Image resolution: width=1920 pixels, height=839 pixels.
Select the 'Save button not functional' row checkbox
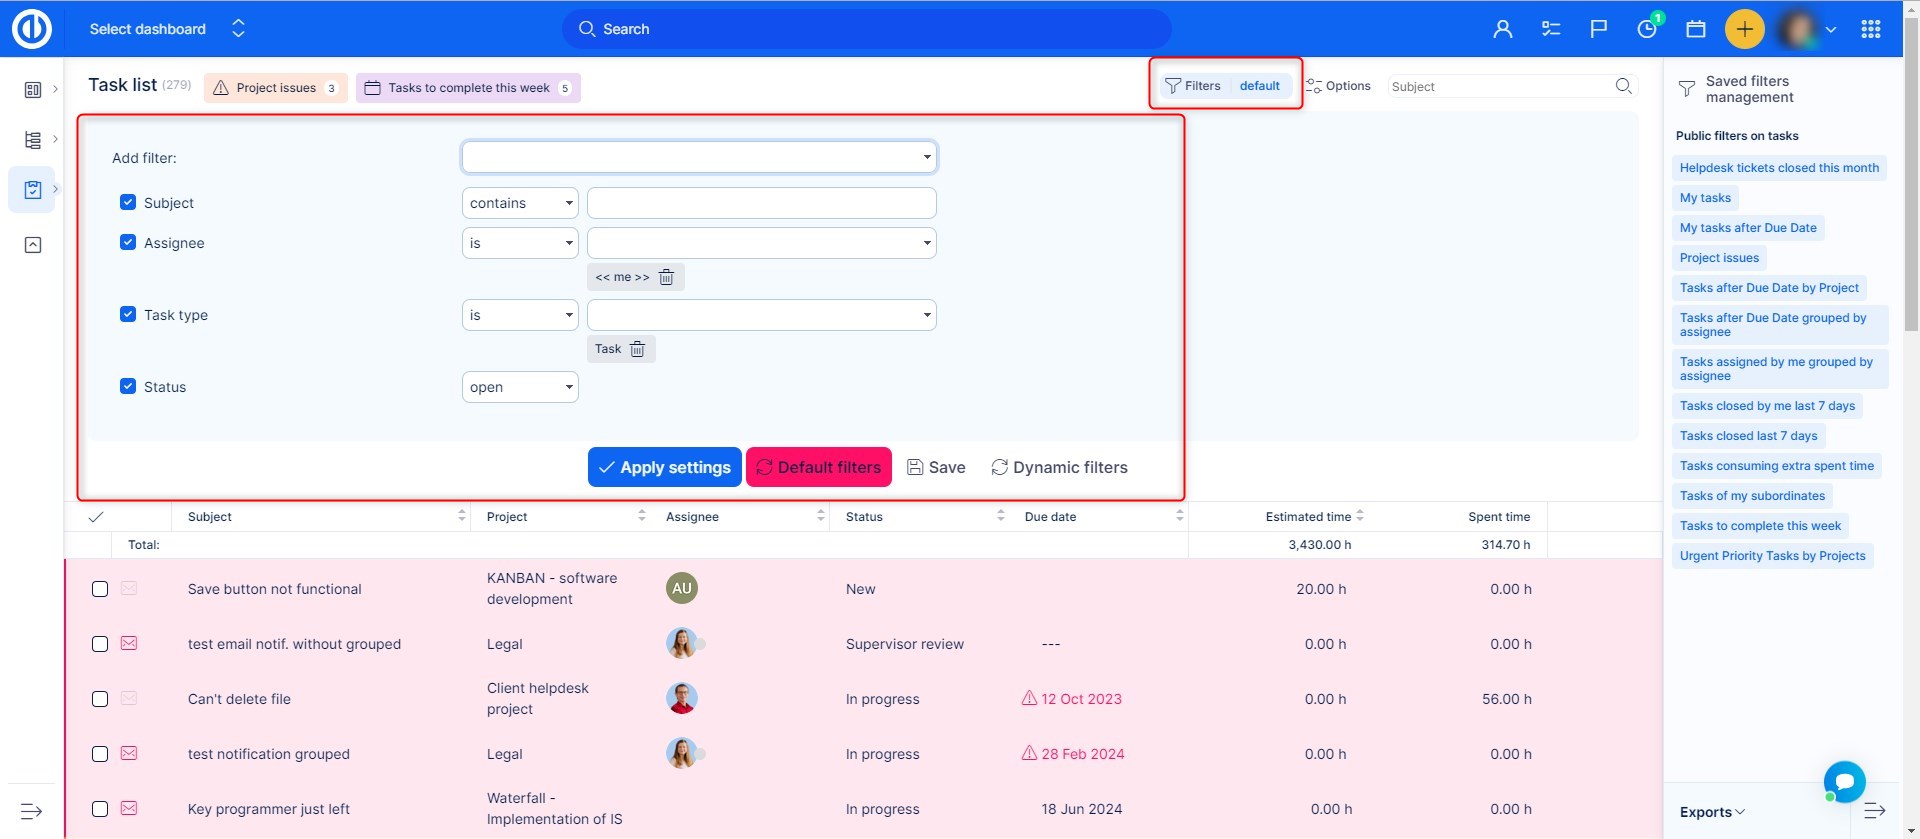click(100, 589)
